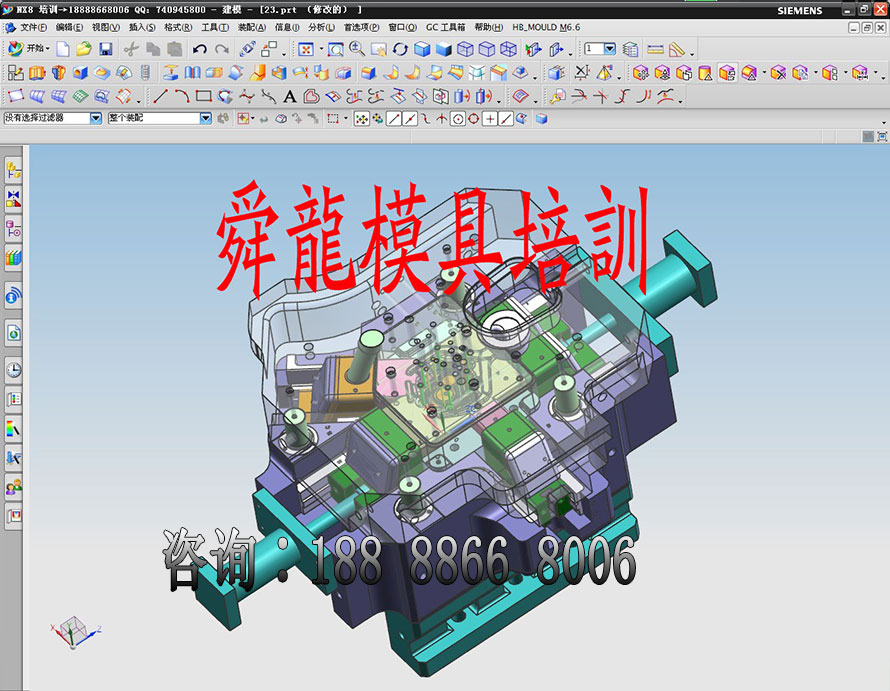
Task: Open the 整个装配 selection scope dropdown
Action: tap(205, 118)
